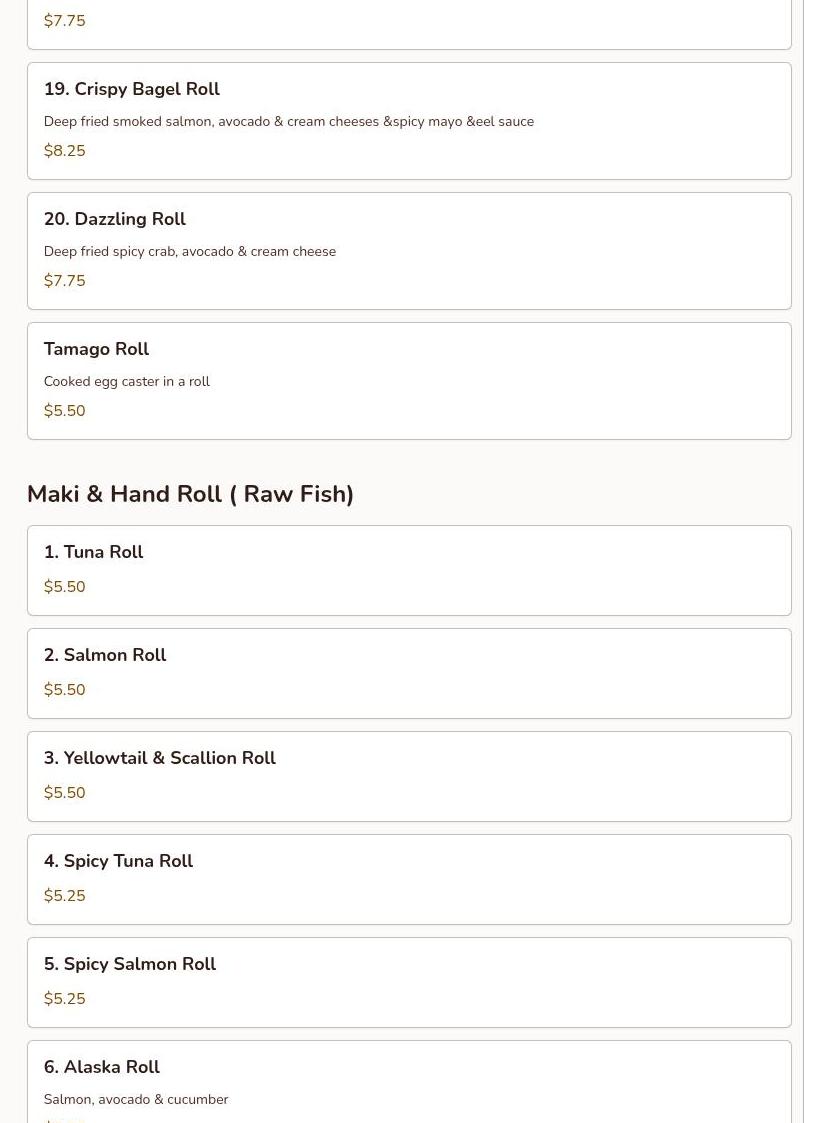Select the 19. Crispy Bagel Roll item
This screenshot has width=824, height=1123.
click(x=409, y=121)
